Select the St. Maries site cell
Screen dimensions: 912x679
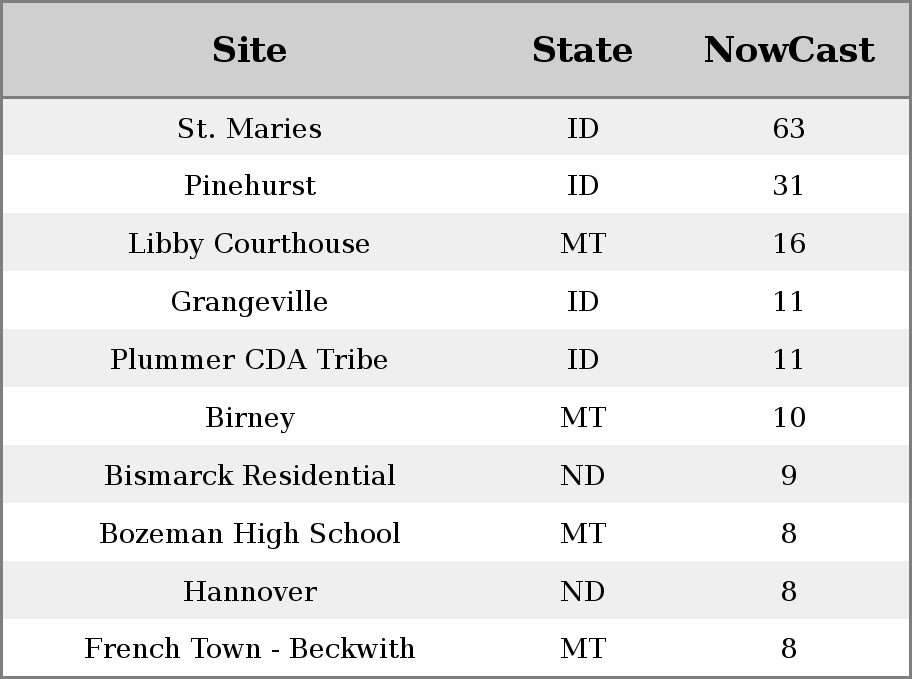(250, 128)
